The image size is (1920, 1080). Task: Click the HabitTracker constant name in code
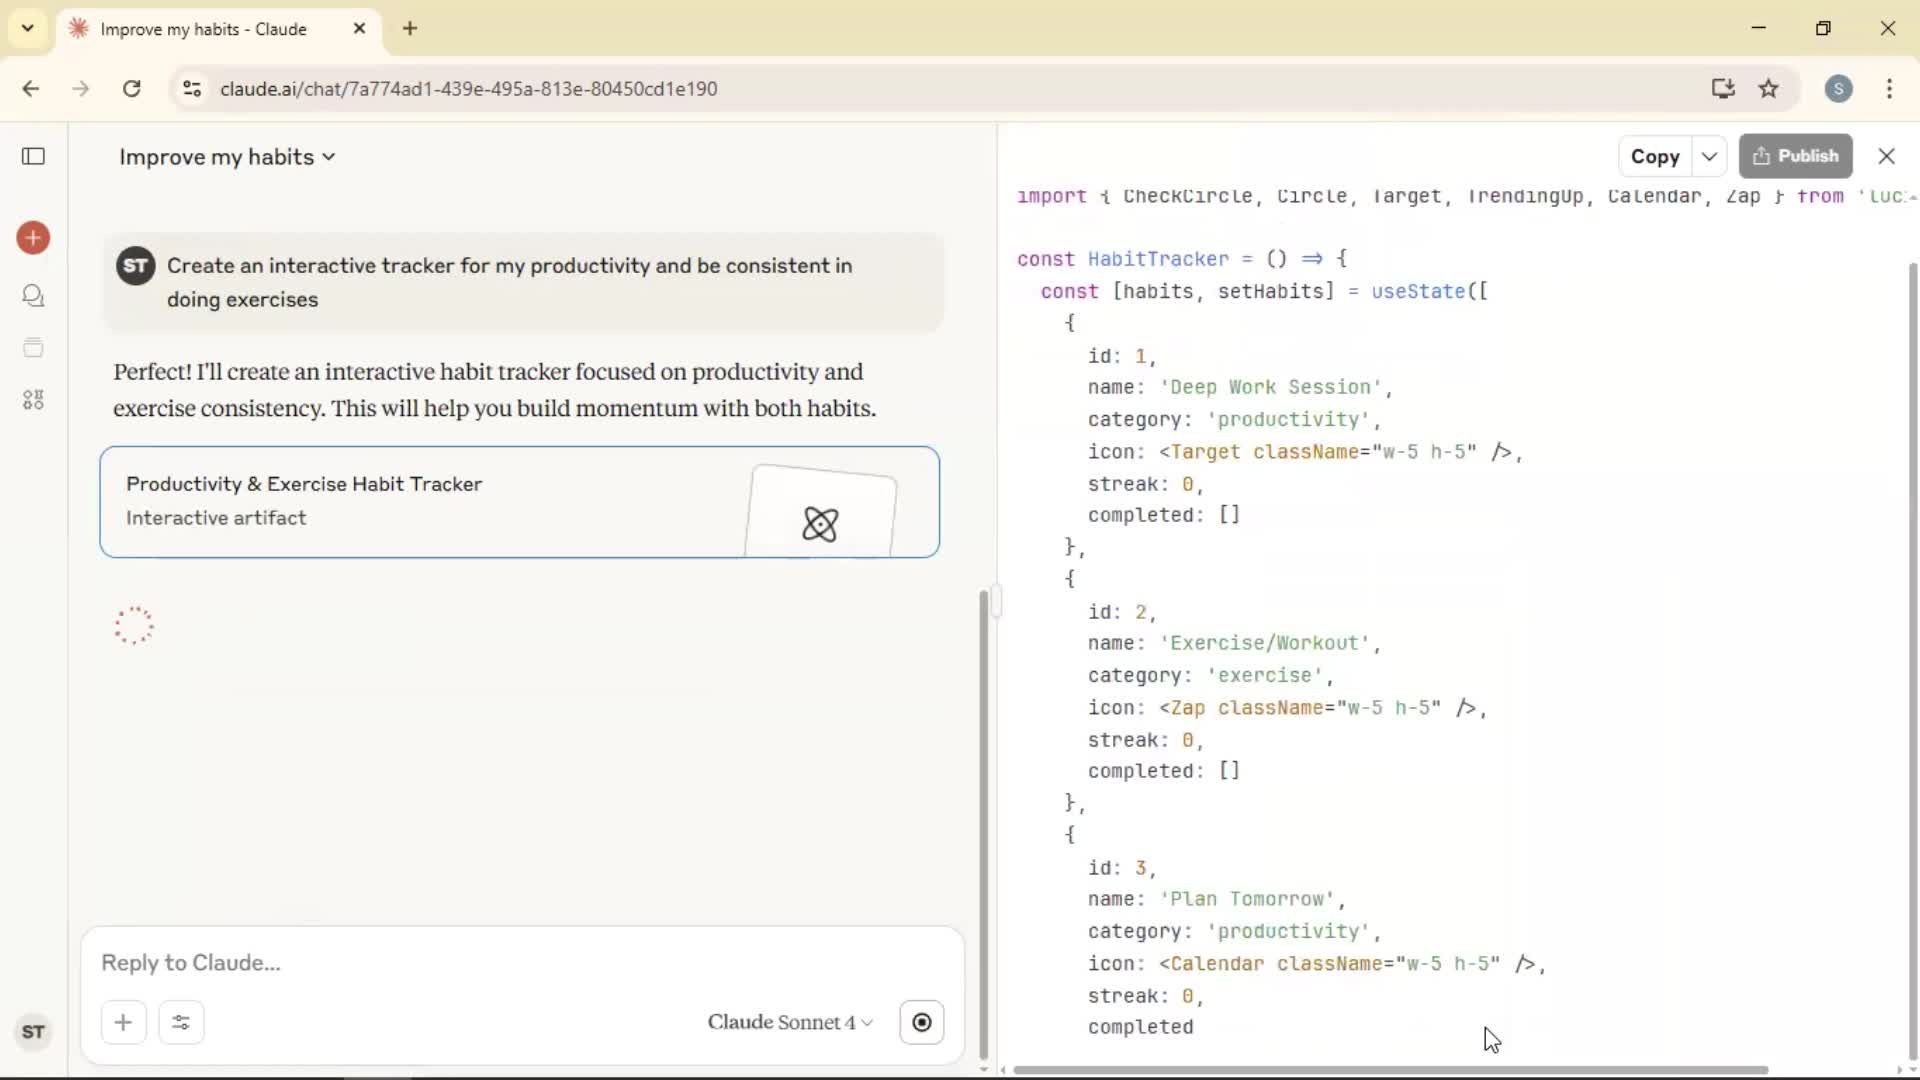(x=1158, y=259)
